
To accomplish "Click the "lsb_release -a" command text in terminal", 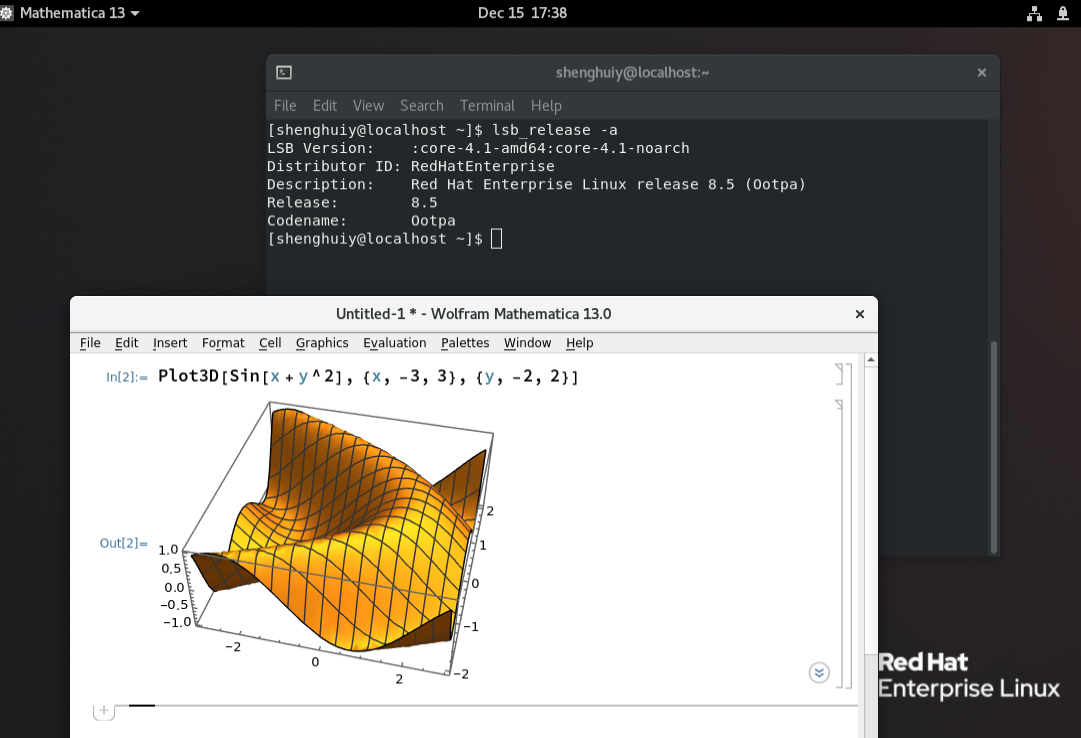I will [555, 130].
